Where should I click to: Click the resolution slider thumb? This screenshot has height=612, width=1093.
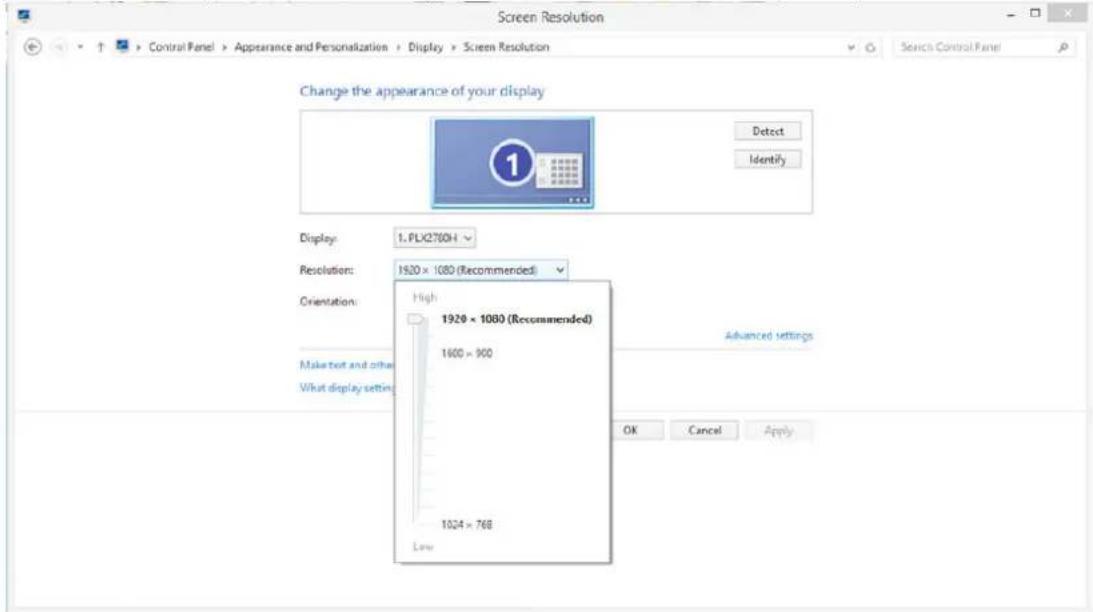(x=415, y=319)
